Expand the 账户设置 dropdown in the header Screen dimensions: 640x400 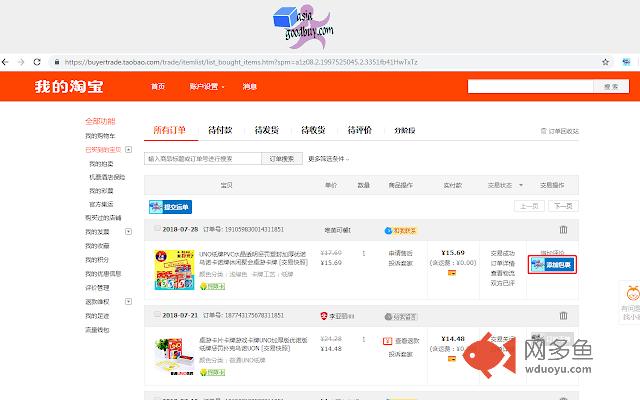[207, 87]
